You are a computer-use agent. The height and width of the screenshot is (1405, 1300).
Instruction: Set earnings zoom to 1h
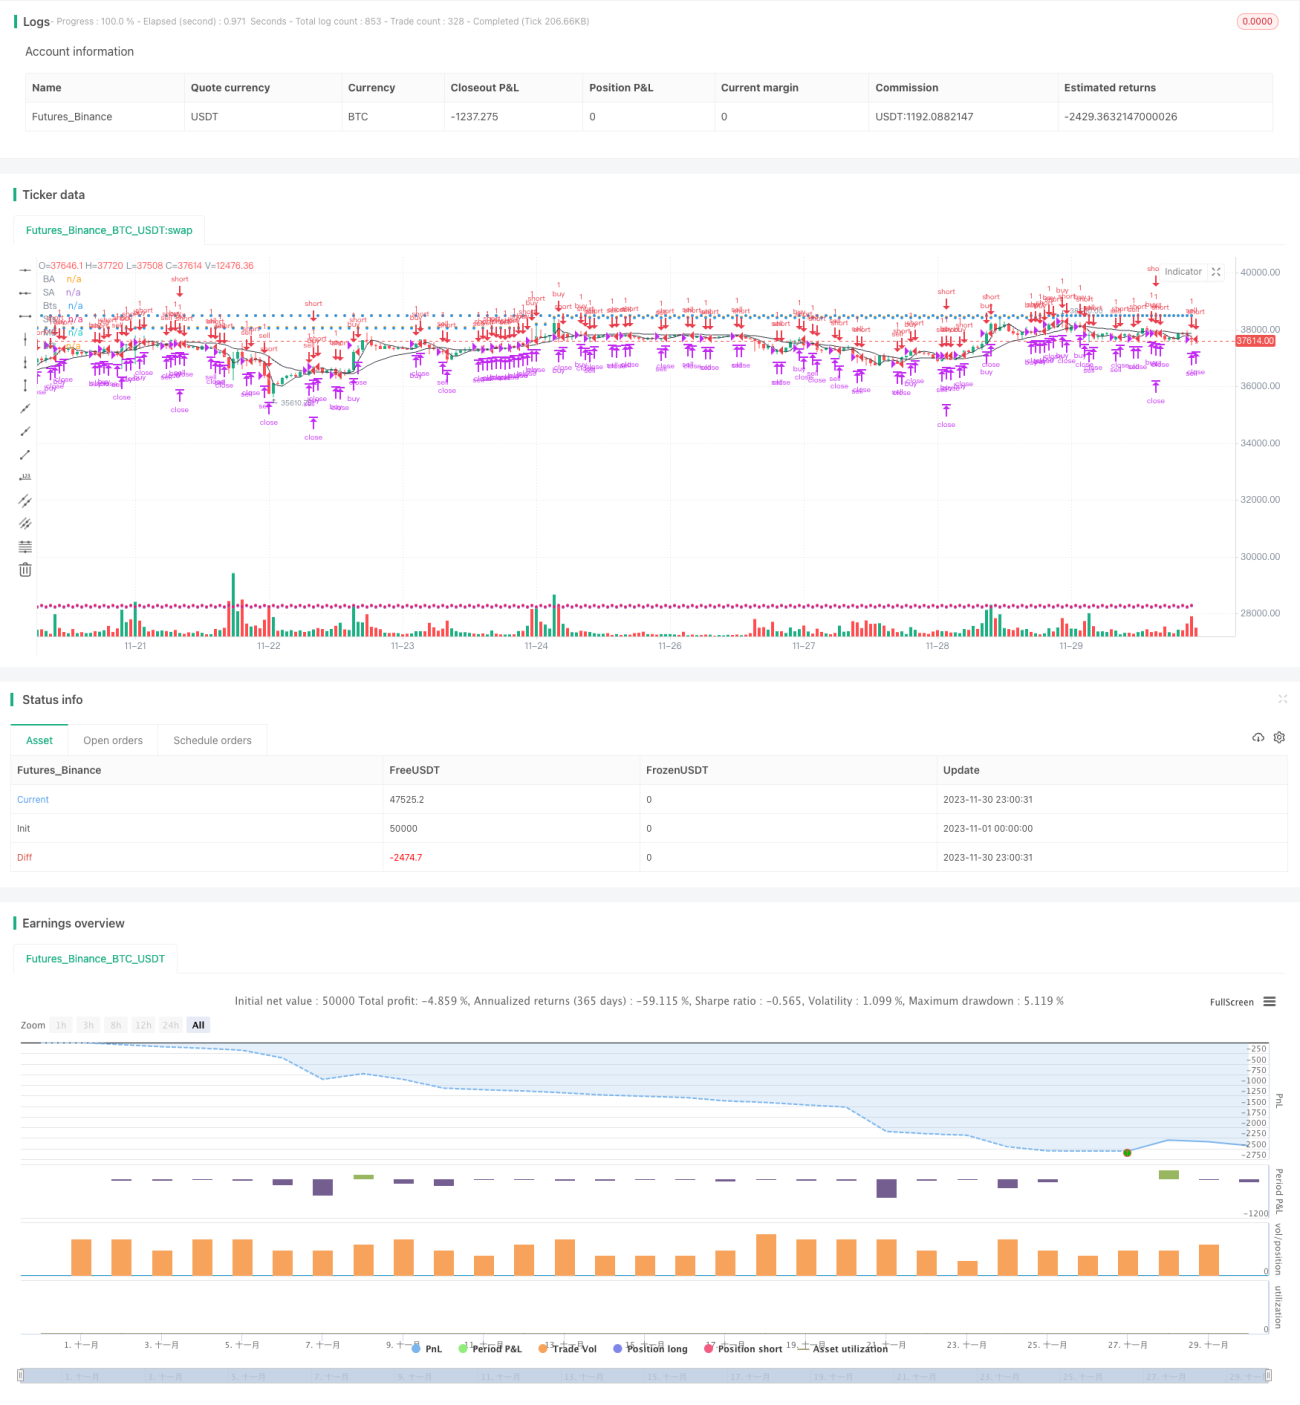pyautogui.click(x=61, y=1025)
